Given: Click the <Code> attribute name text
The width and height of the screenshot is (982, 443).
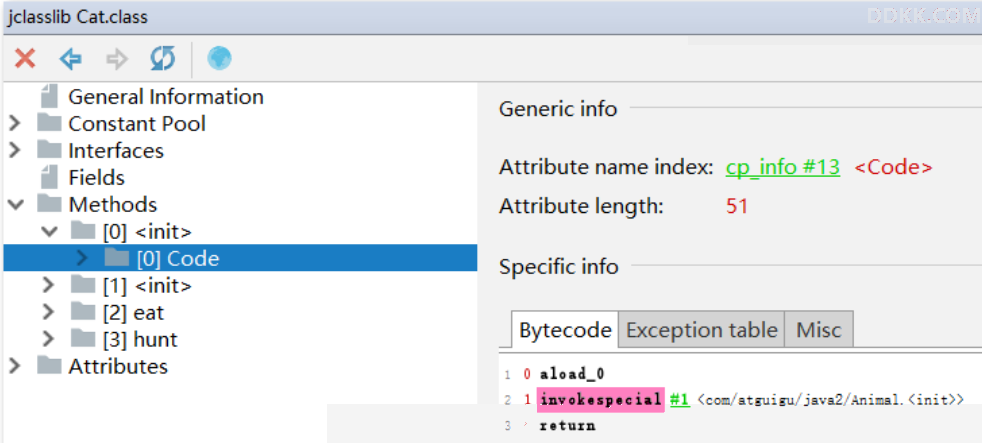Looking at the screenshot, I should pyautogui.click(x=893, y=167).
